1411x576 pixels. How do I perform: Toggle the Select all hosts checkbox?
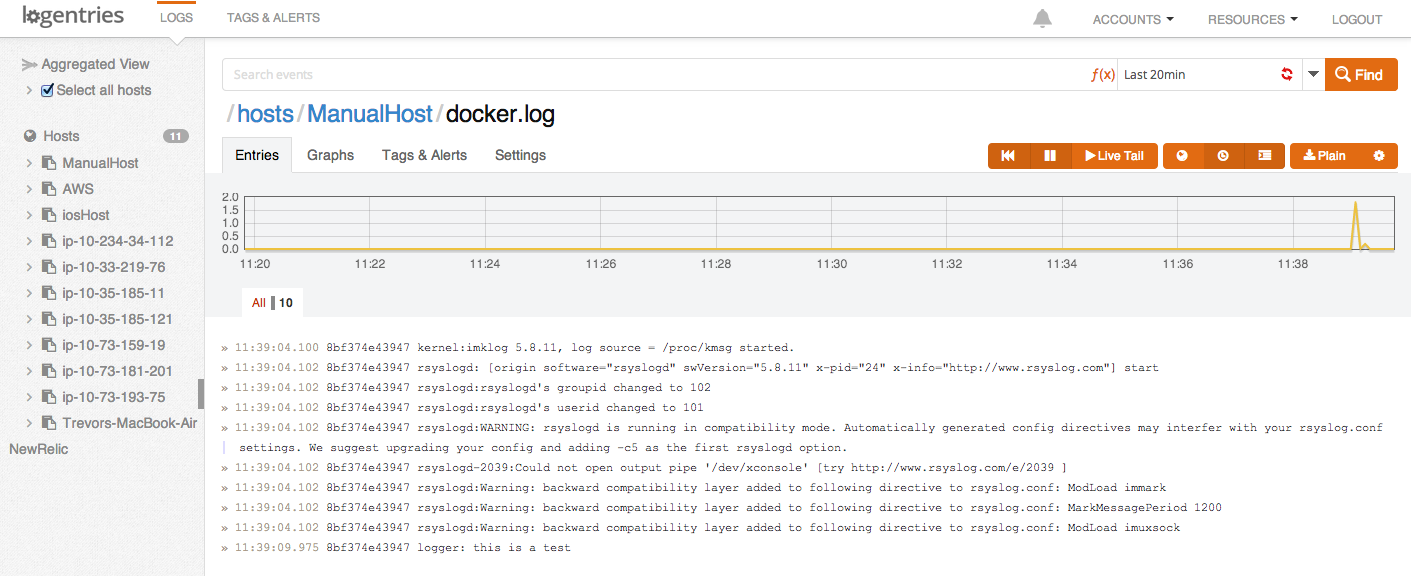[x=47, y=90]
